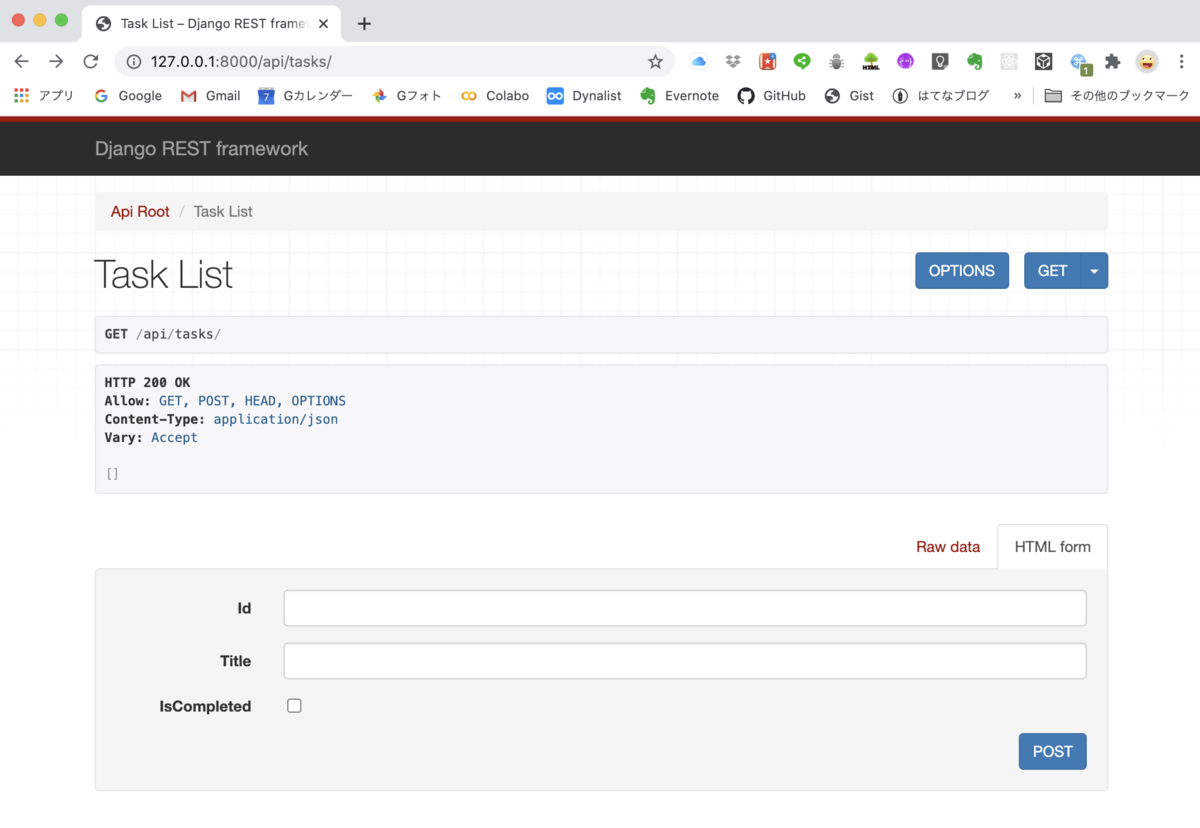This screenshot has width=1200, height=828.
Task: Click the OPTIONS button
Action: tap(962, 271)
